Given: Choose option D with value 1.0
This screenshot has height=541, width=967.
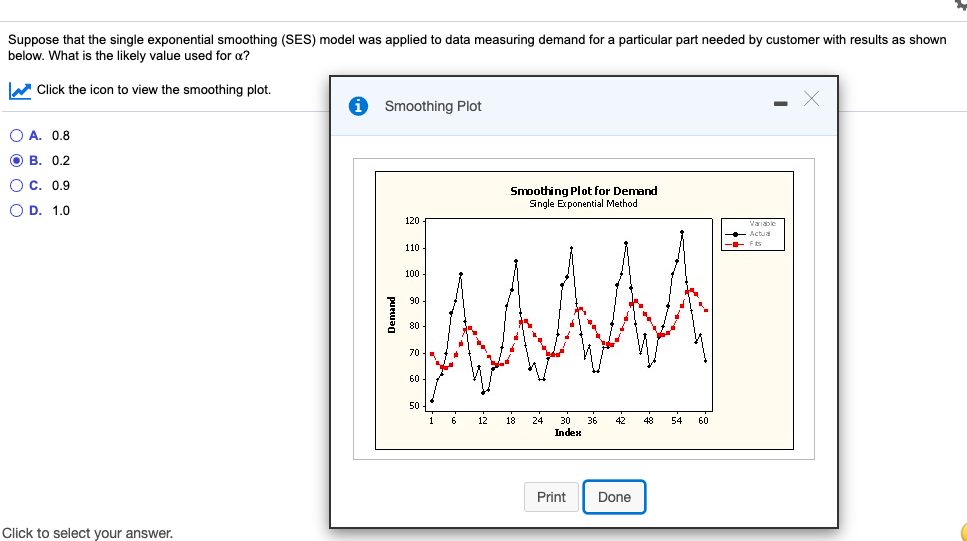Looking at the screenshot, I should click(17, 210).
